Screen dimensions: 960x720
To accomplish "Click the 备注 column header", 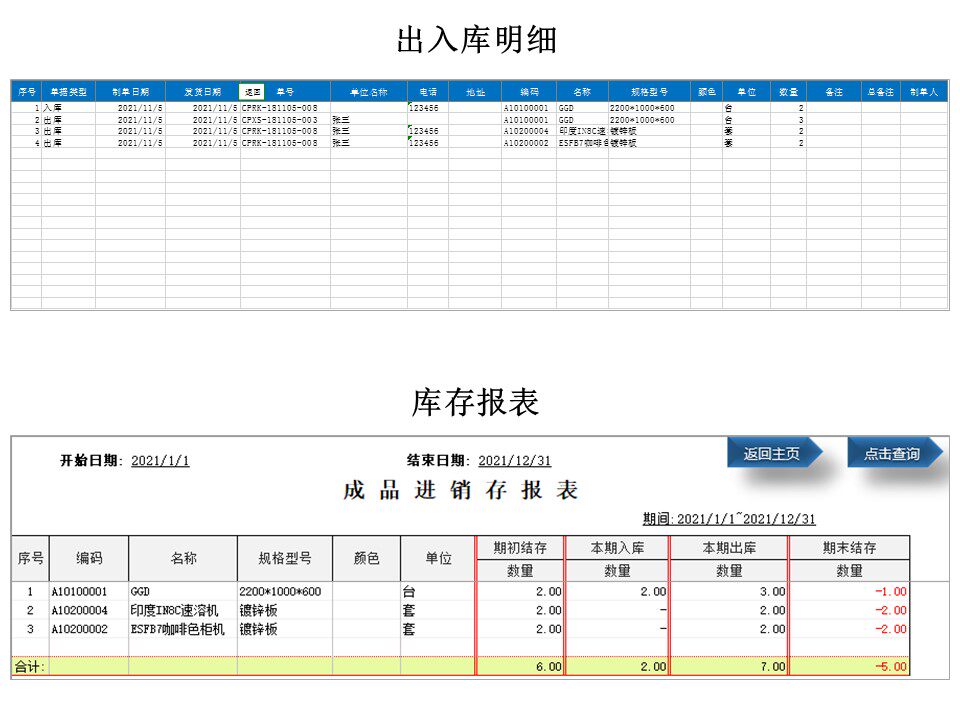I will [834, 92].
